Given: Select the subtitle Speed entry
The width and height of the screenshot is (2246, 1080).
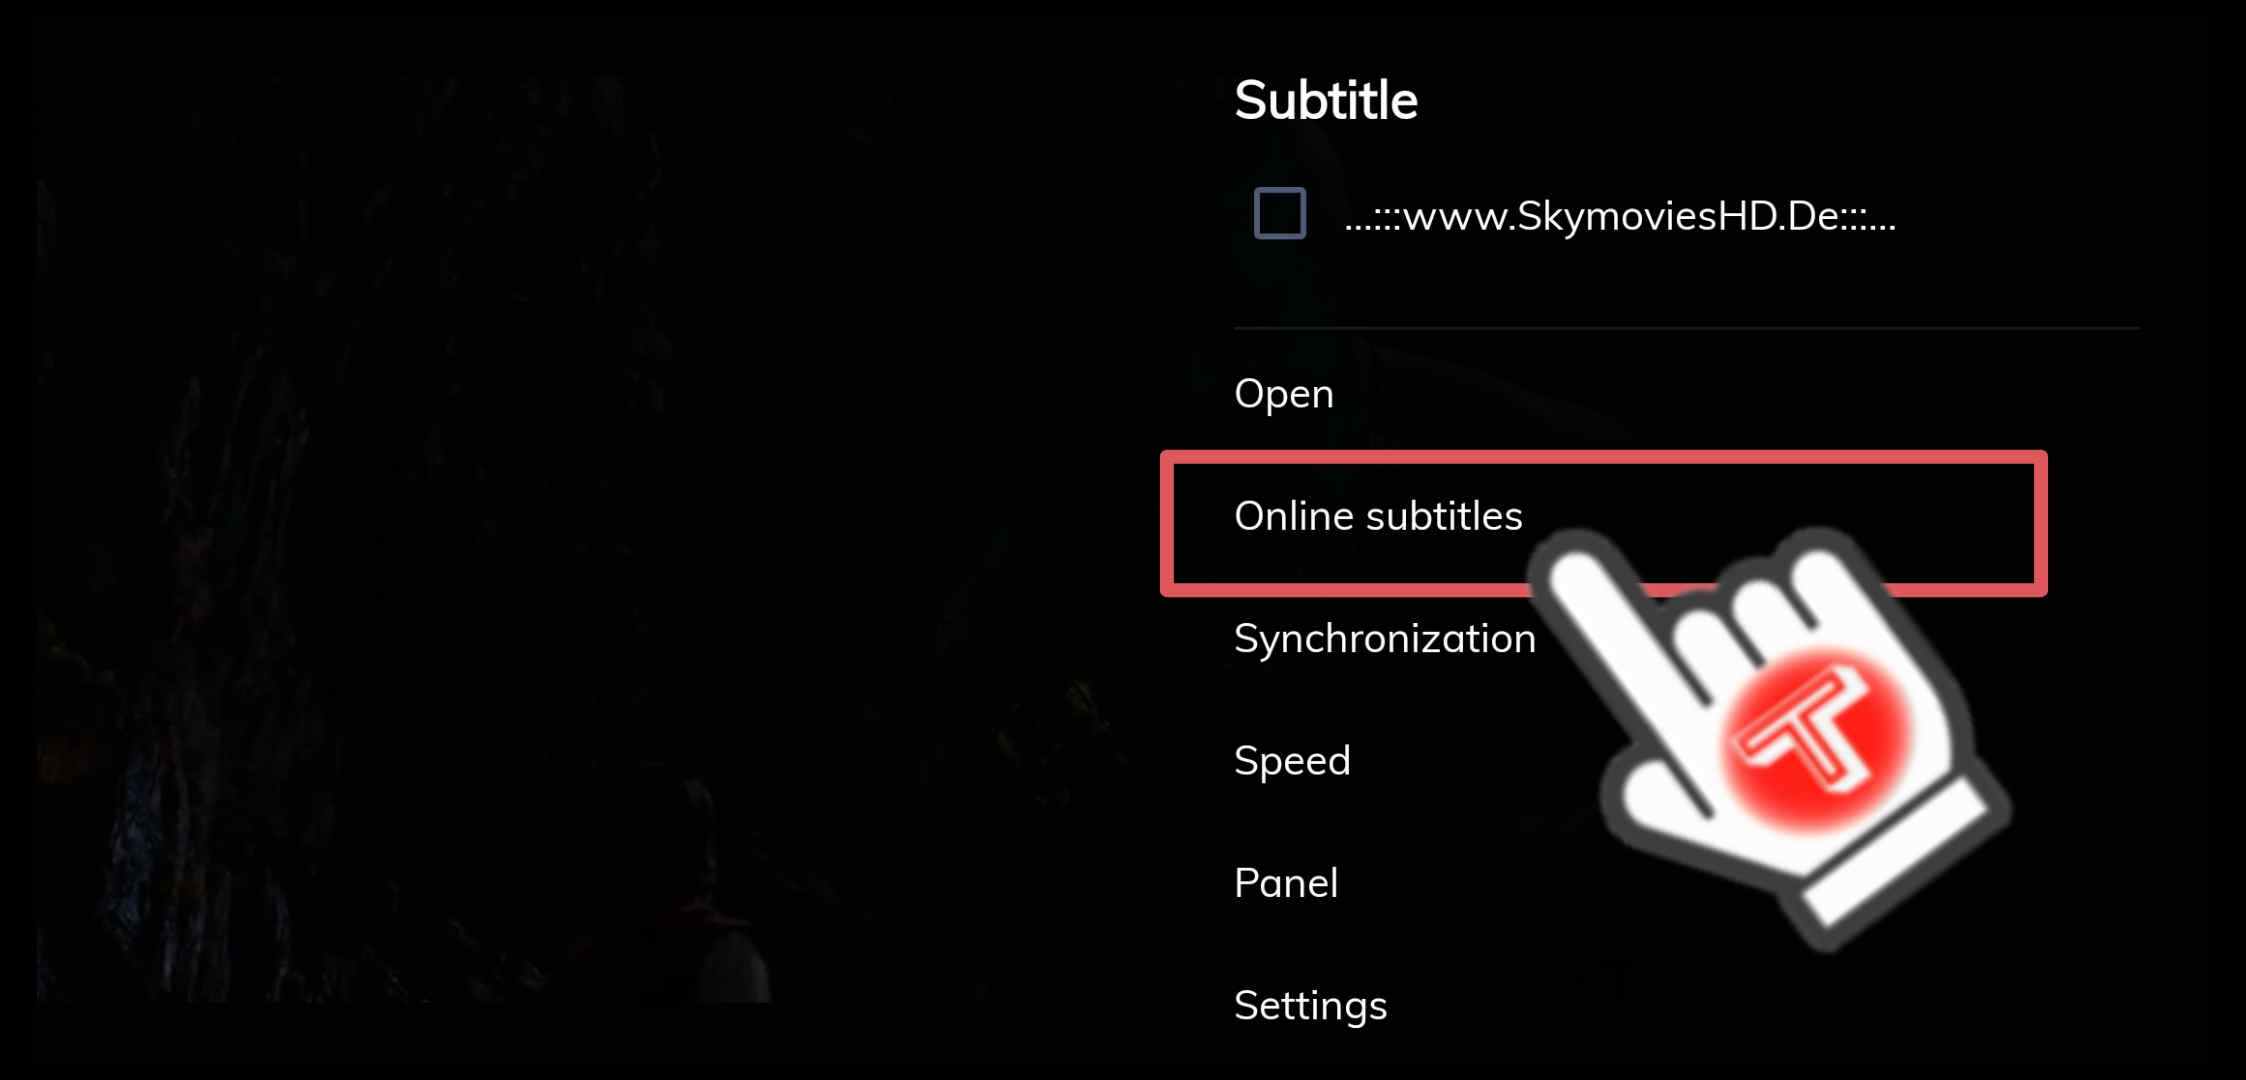Looking at the screenshot, I should pyautogui.click(x=1292, y=761).
